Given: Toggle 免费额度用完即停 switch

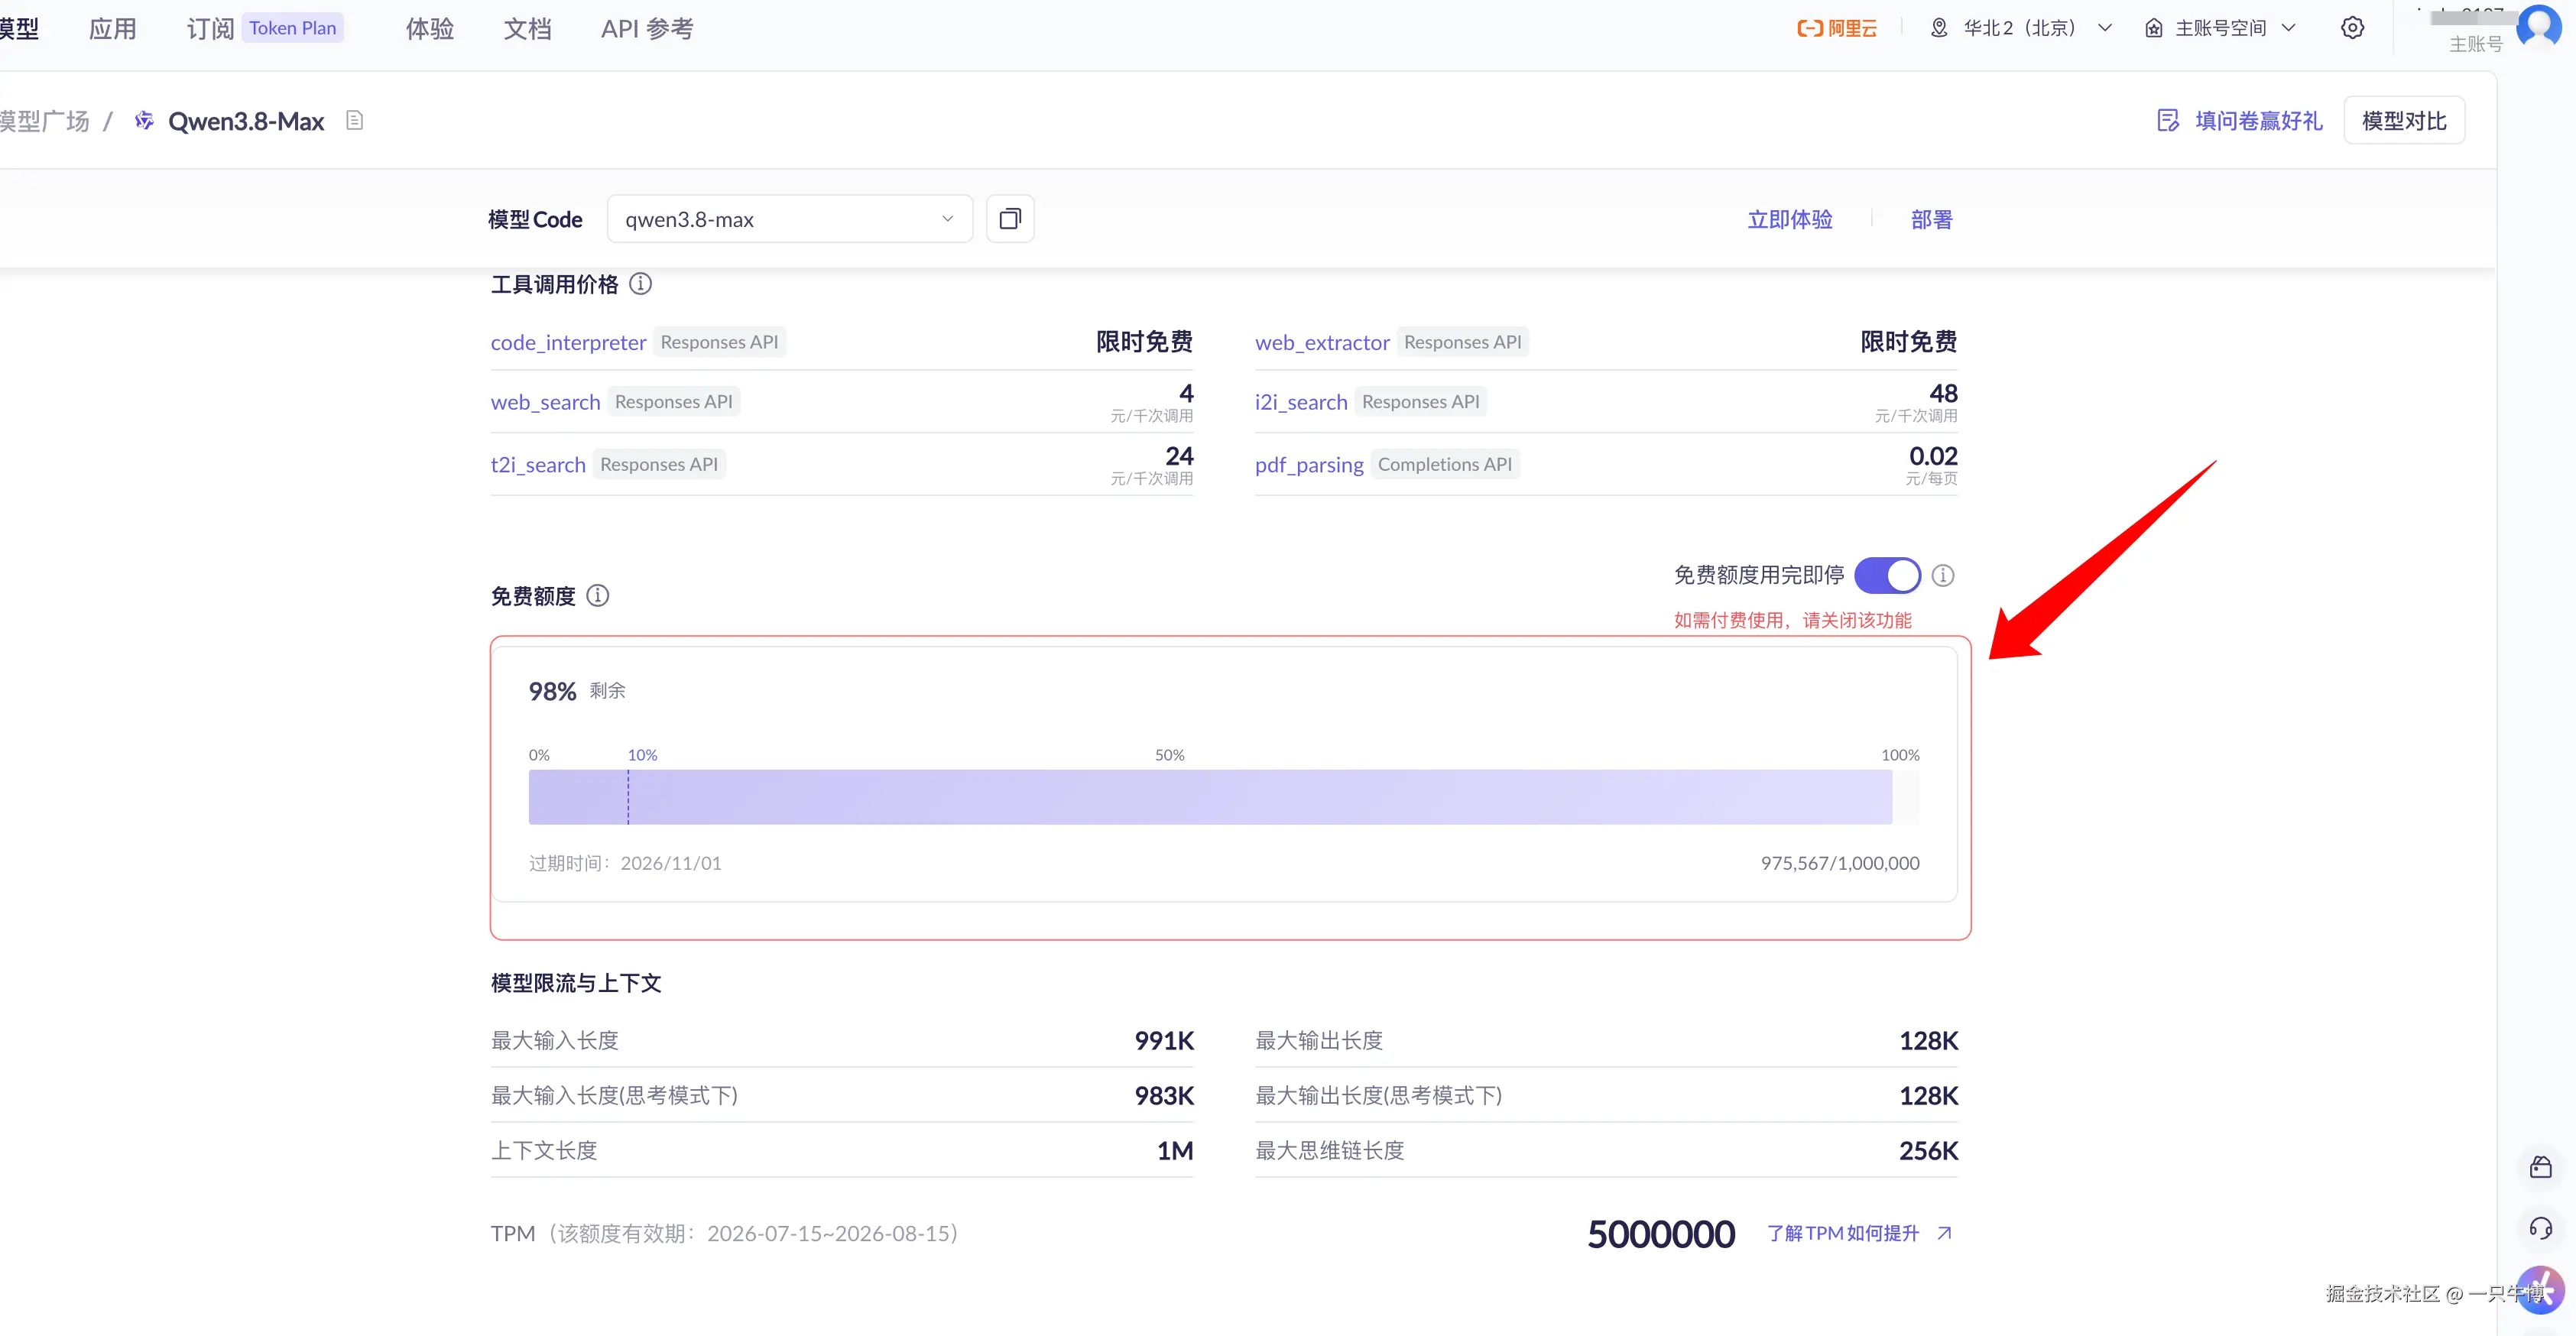Looking at the screenshot, I should (1887, 576).
